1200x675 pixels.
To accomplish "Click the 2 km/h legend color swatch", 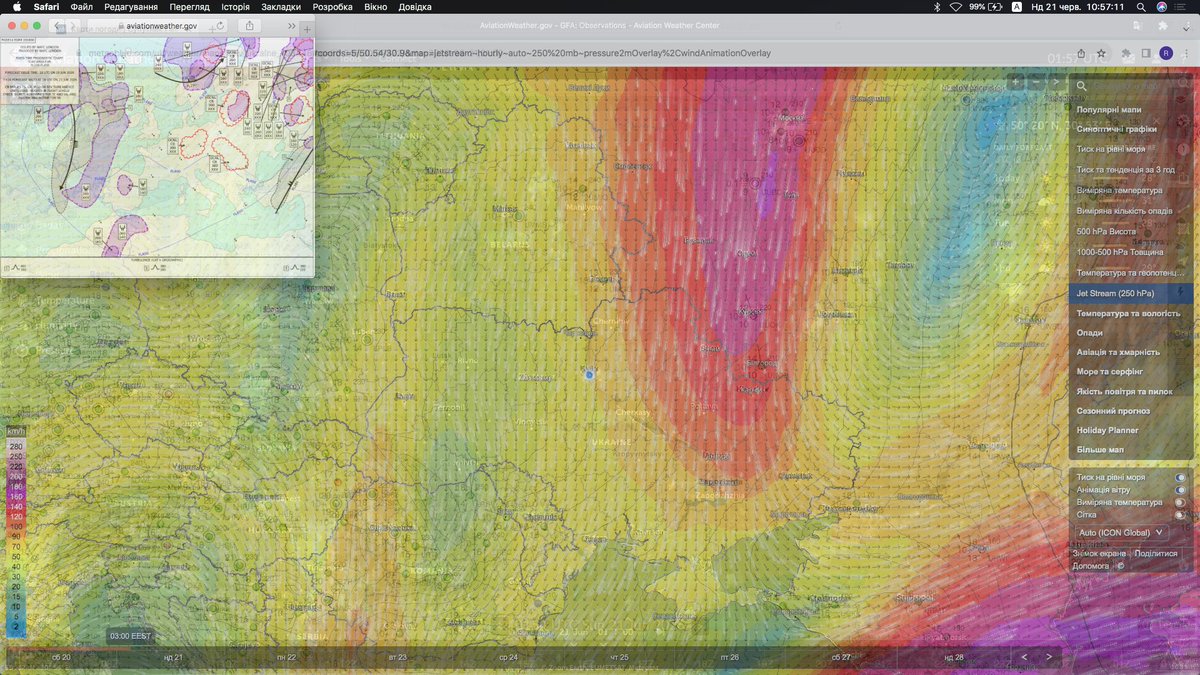I will pyautogui.click(x=16, y=628).
